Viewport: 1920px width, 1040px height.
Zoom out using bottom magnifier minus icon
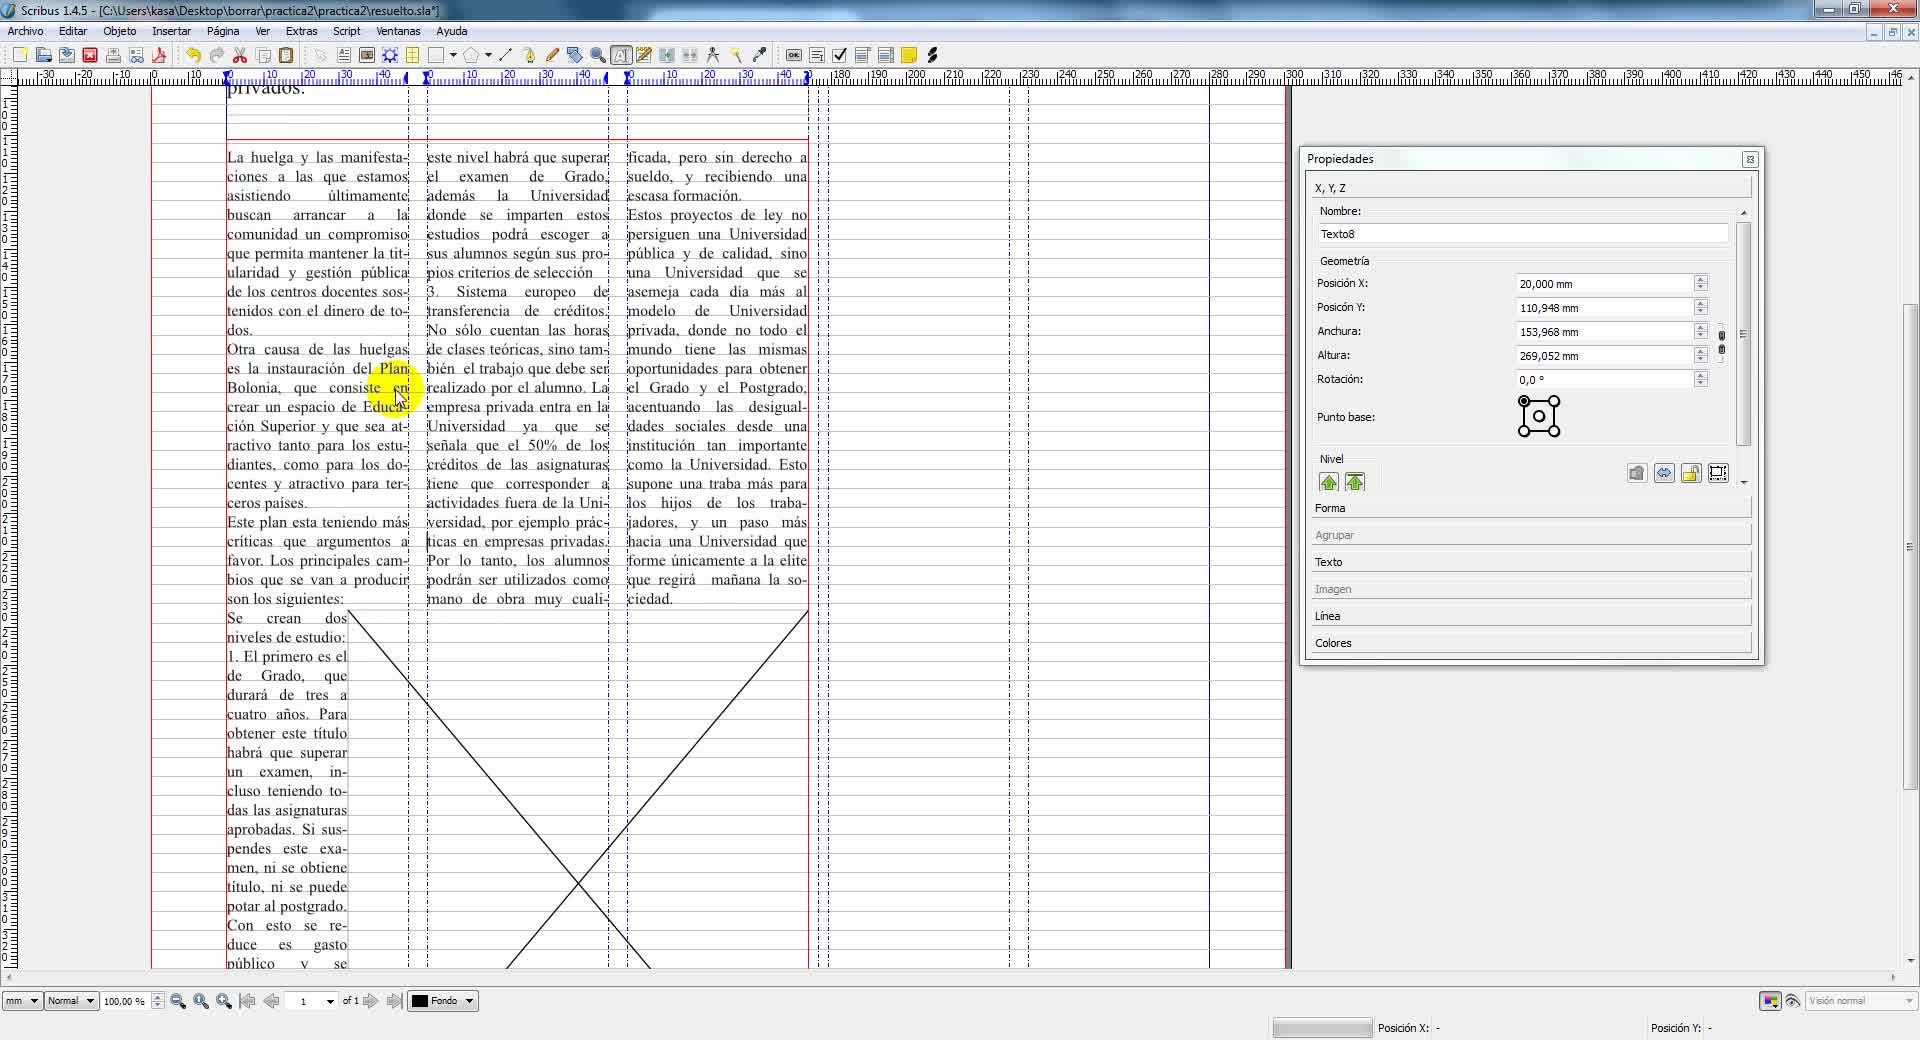(178, 1001)
